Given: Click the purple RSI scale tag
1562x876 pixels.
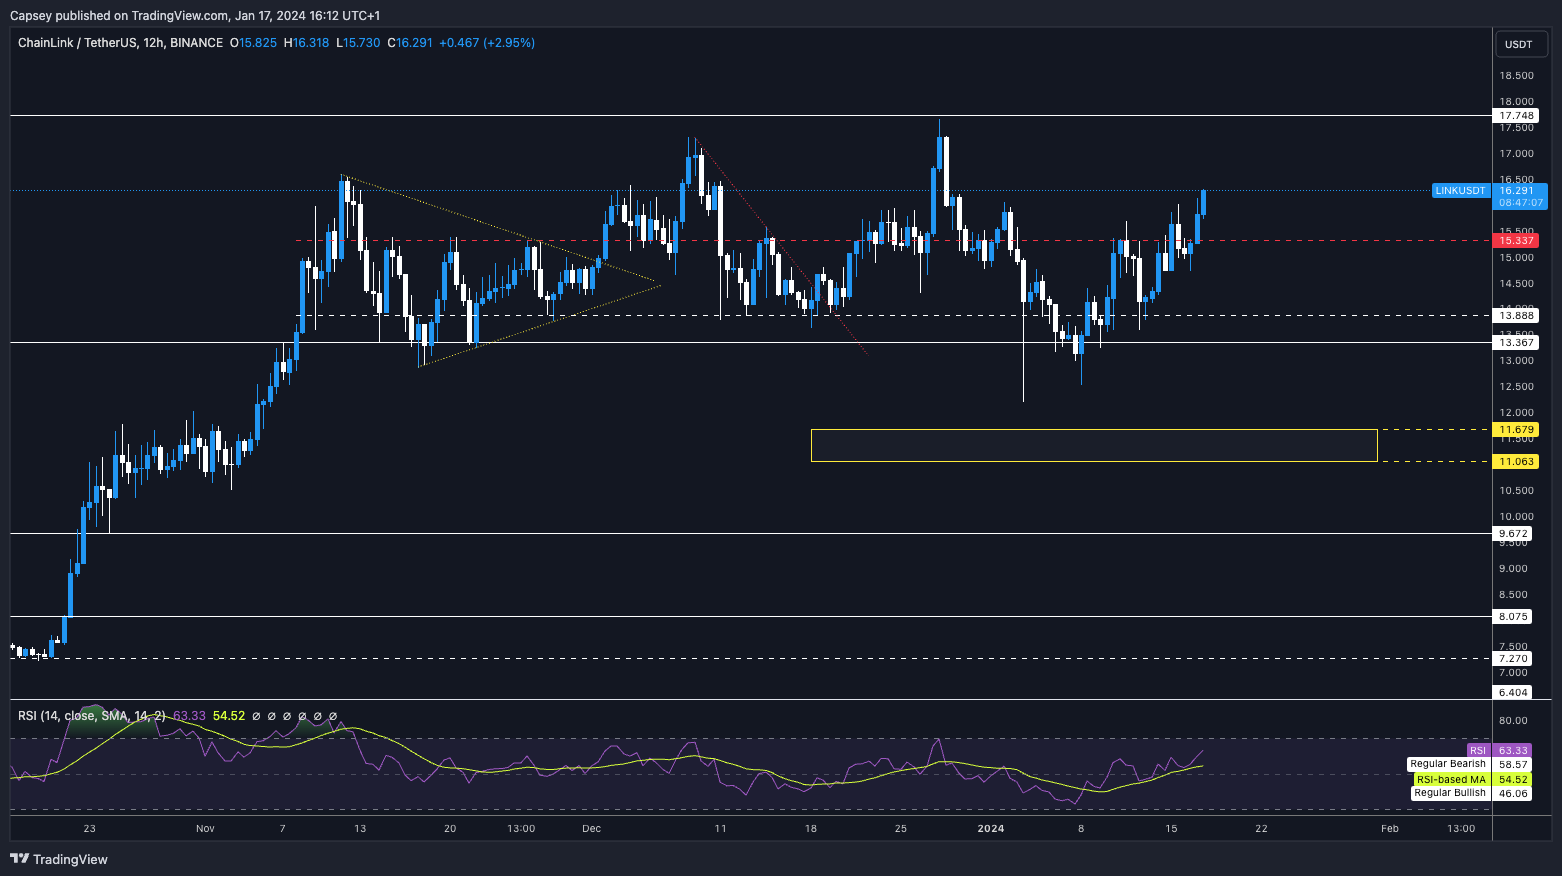Looking at the screenshot, I should [1478, 750].
